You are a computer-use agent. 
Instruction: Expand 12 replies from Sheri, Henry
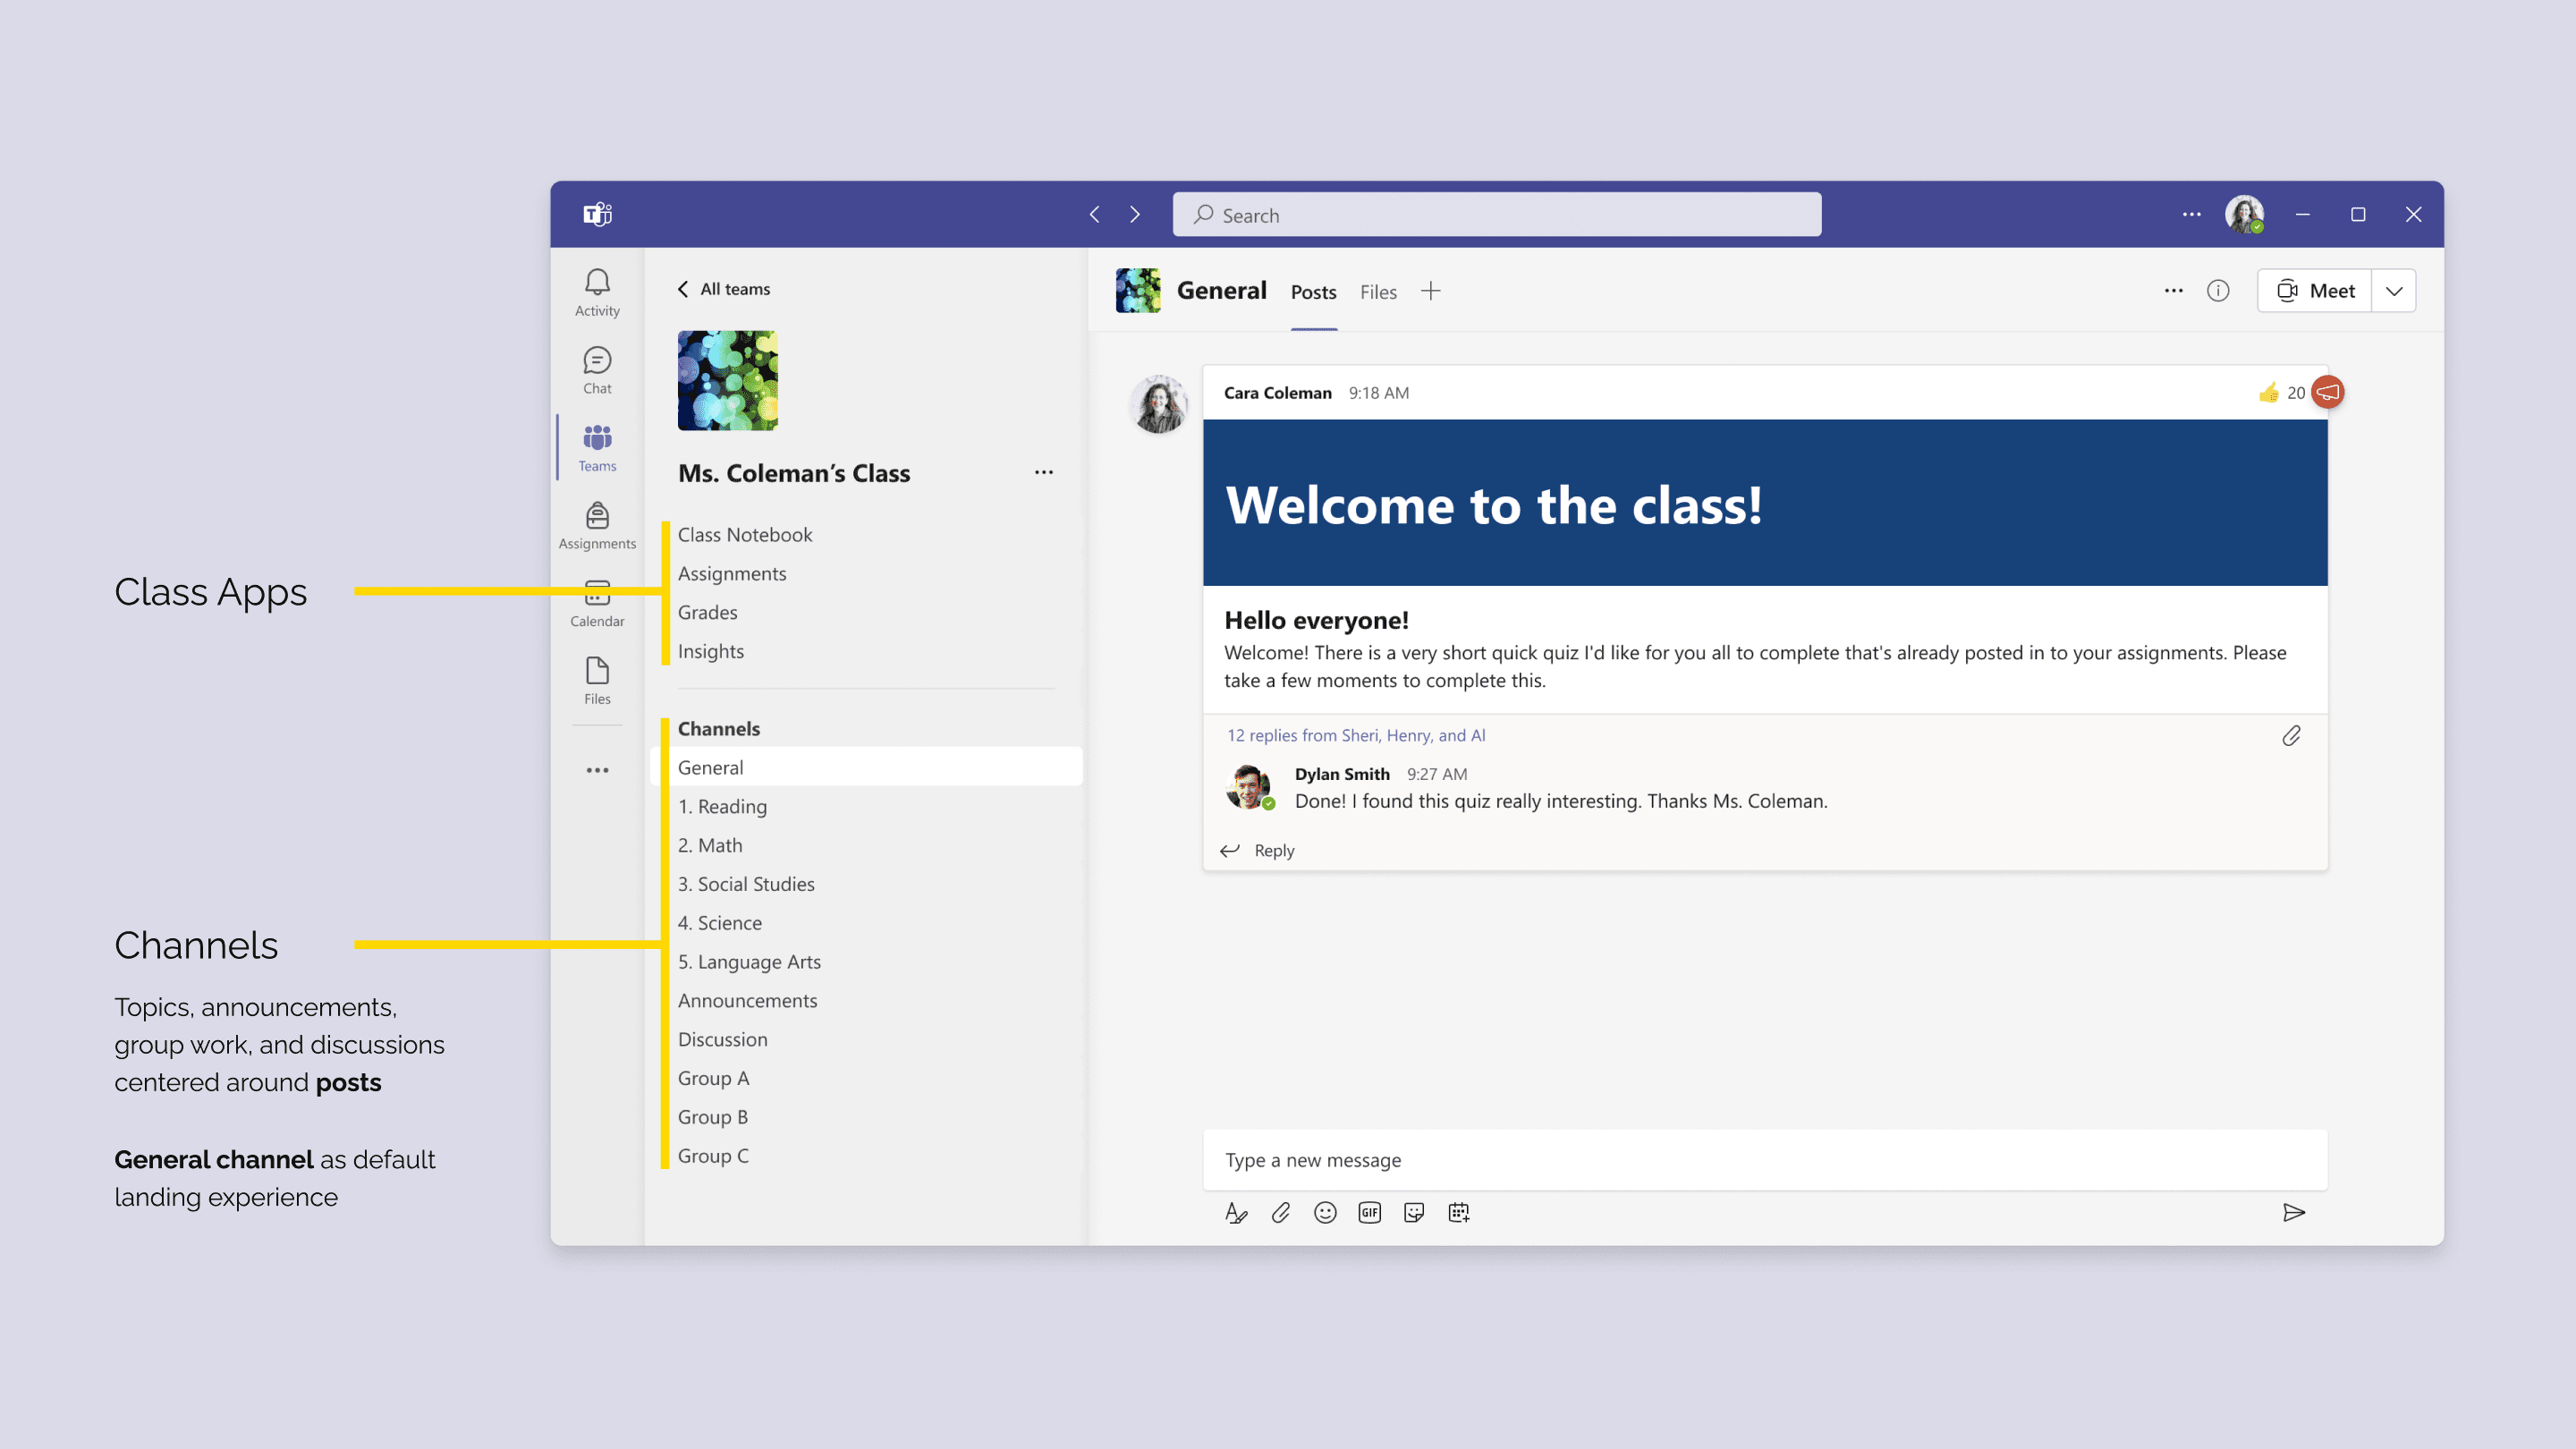[x=1356, y=735]
